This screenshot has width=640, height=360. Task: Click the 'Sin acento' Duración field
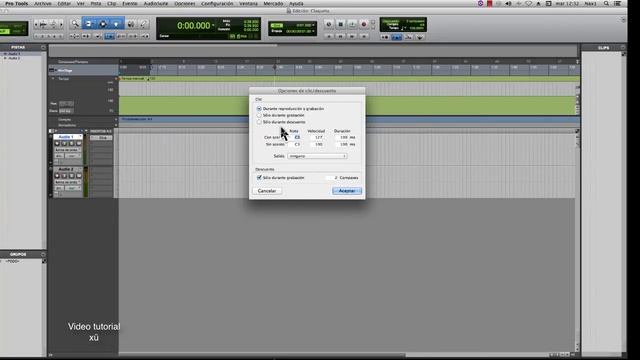click(x=342, y=144)
